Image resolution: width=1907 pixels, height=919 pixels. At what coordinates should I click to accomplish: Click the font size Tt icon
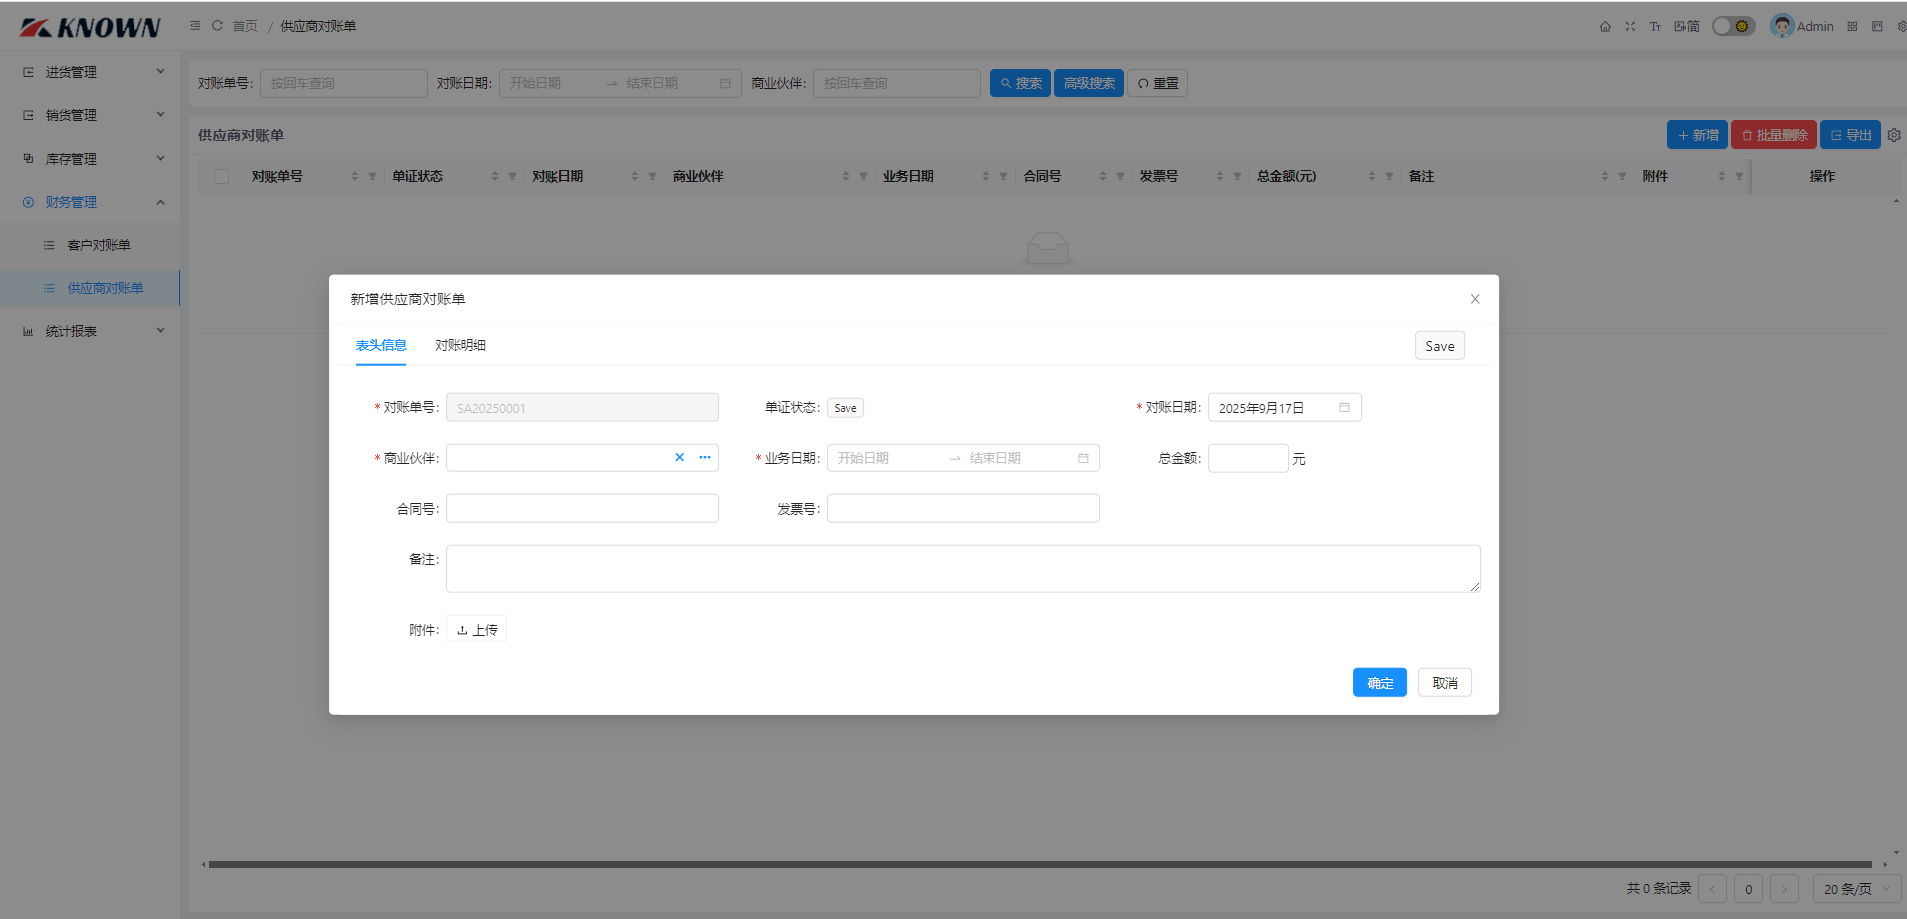1655,27
